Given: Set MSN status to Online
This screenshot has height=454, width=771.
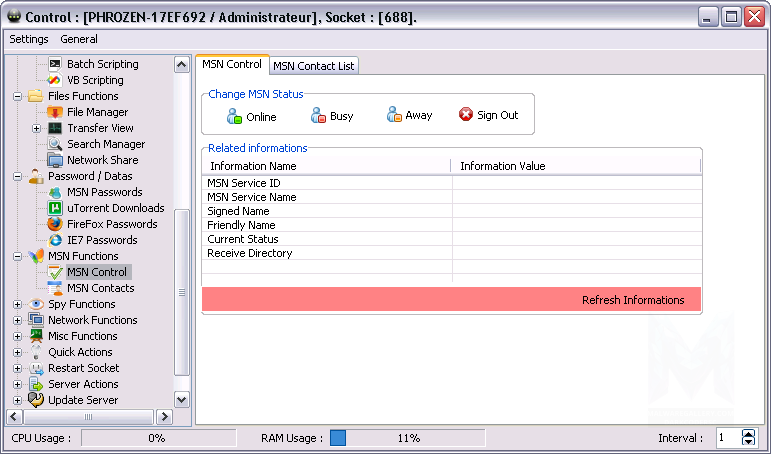Looking at the screenshot, I should coord(251,116).
